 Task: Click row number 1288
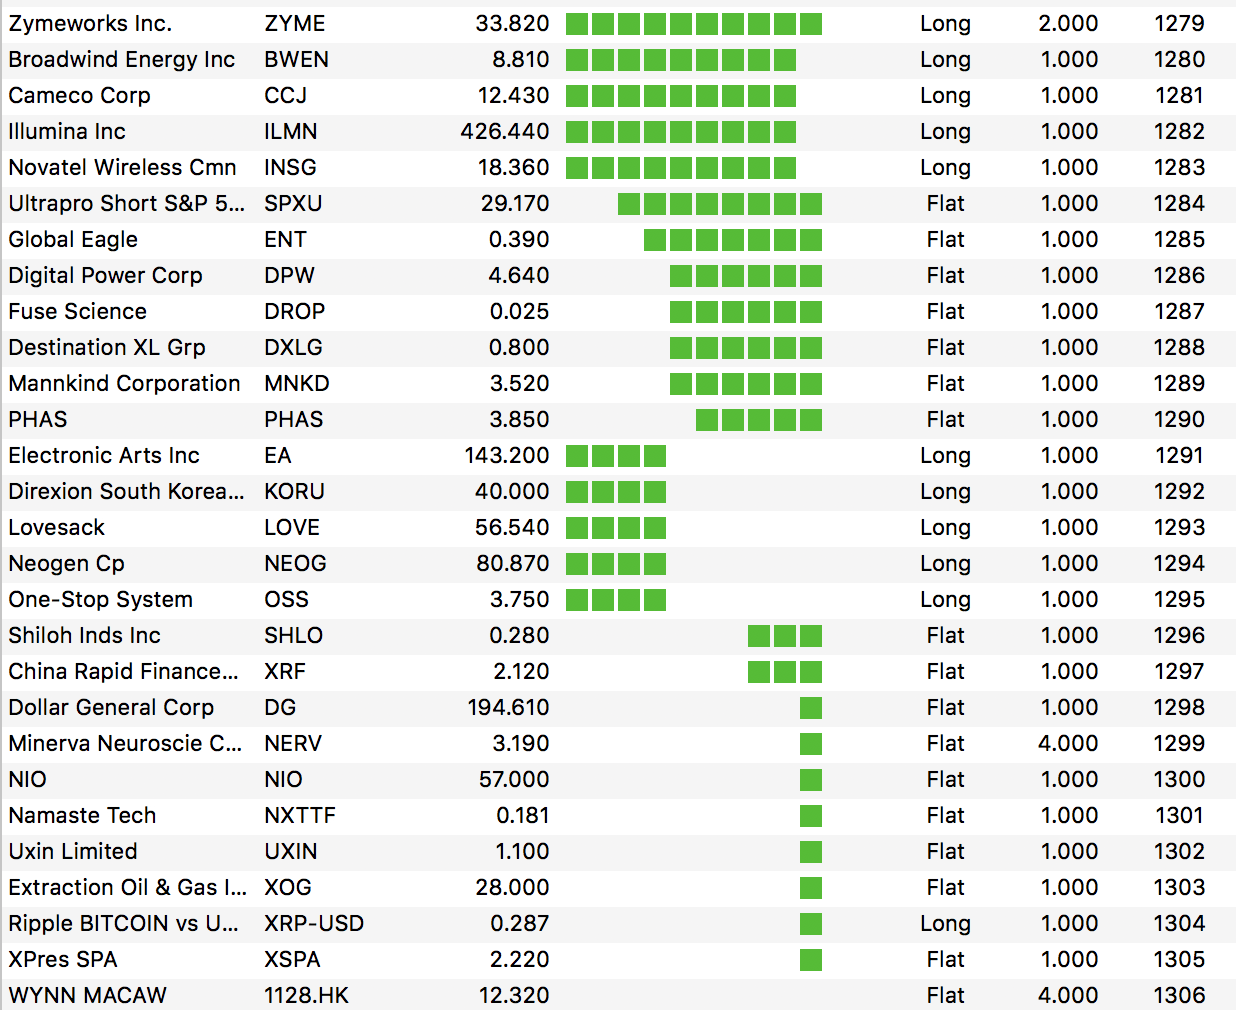(x=1179, y=347)
